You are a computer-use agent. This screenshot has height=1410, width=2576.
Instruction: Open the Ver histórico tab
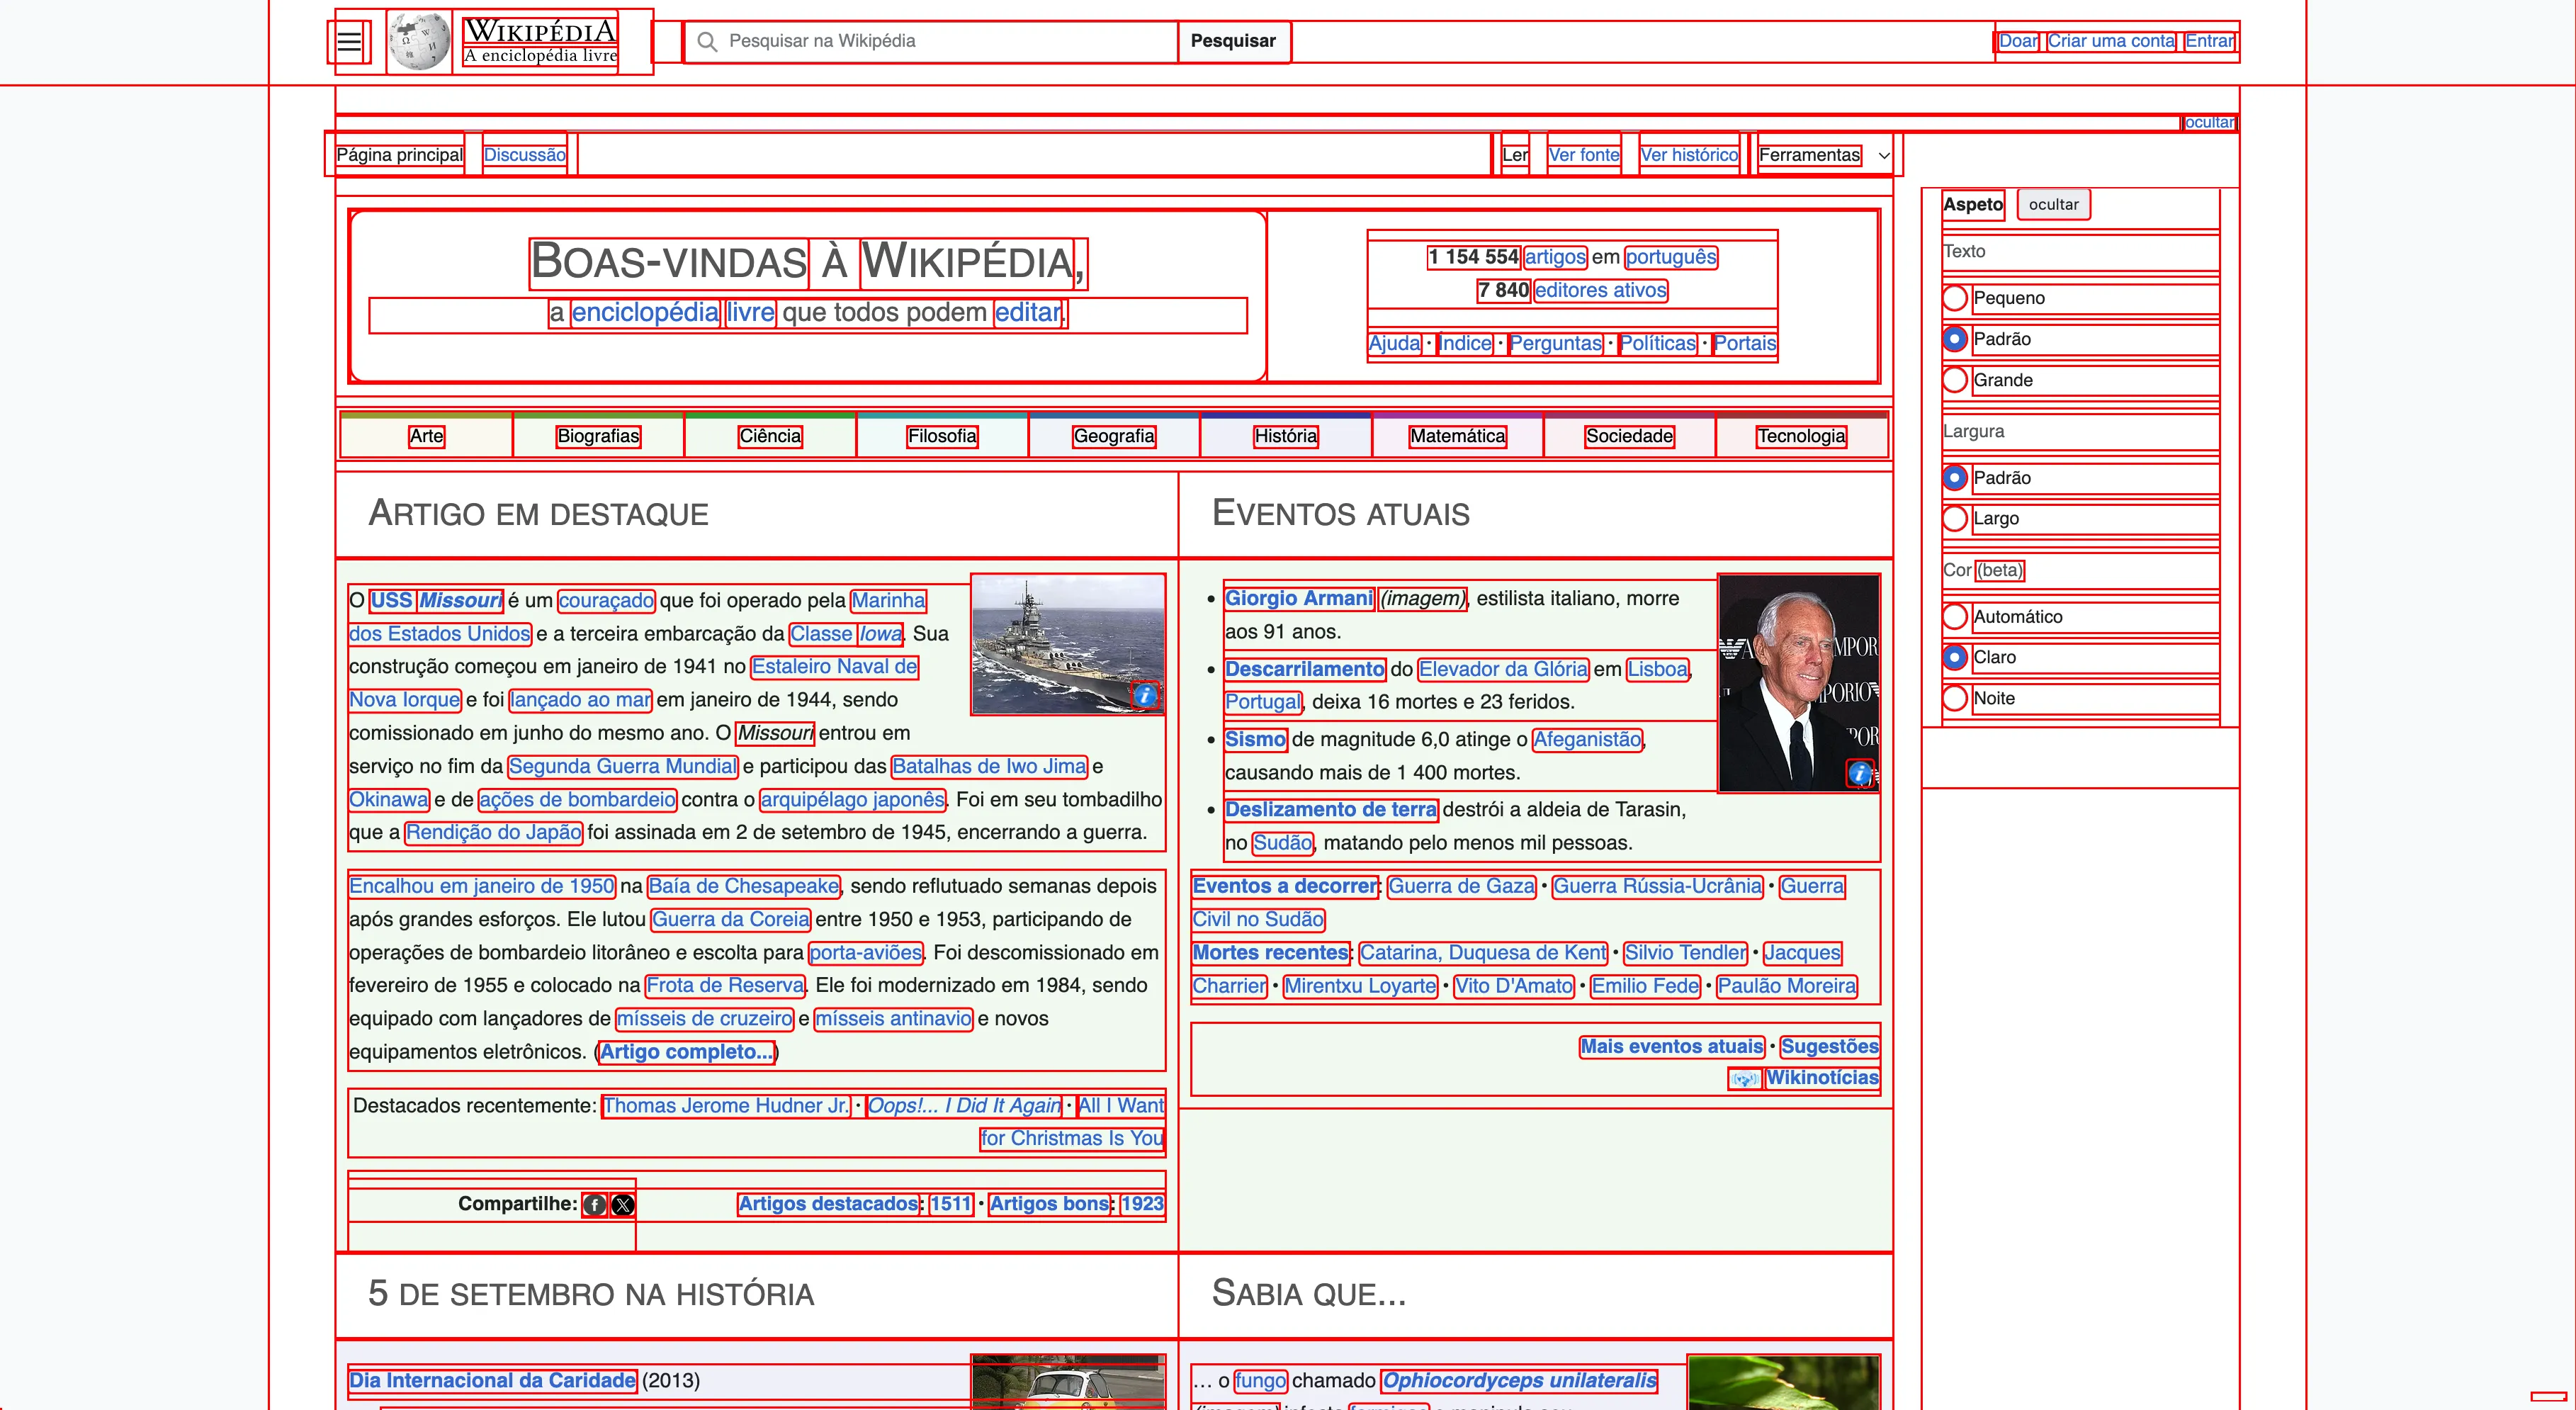point(1689,155)
